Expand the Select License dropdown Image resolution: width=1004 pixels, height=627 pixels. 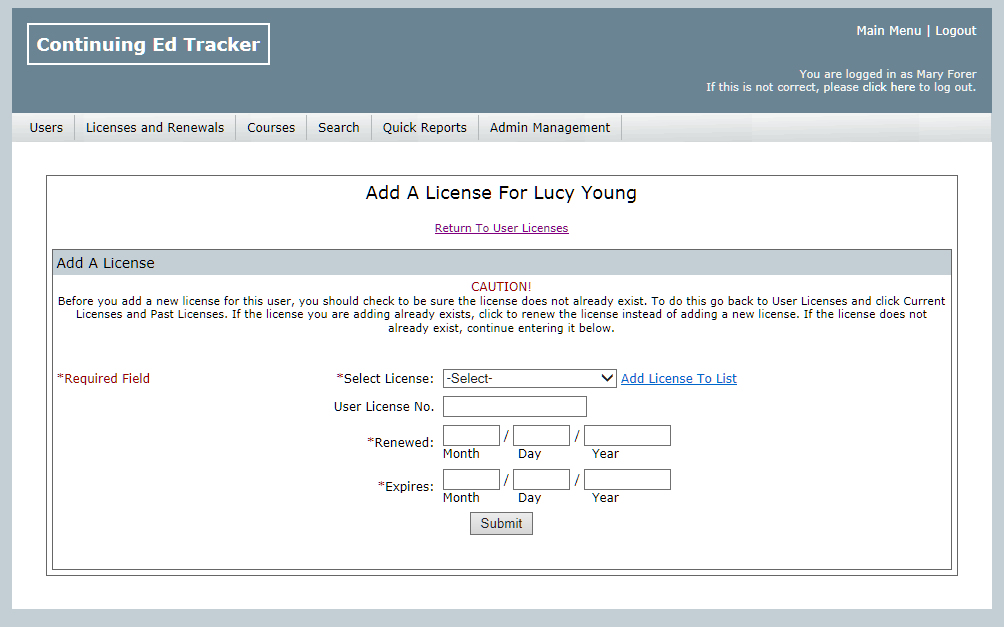coord(529,378)
